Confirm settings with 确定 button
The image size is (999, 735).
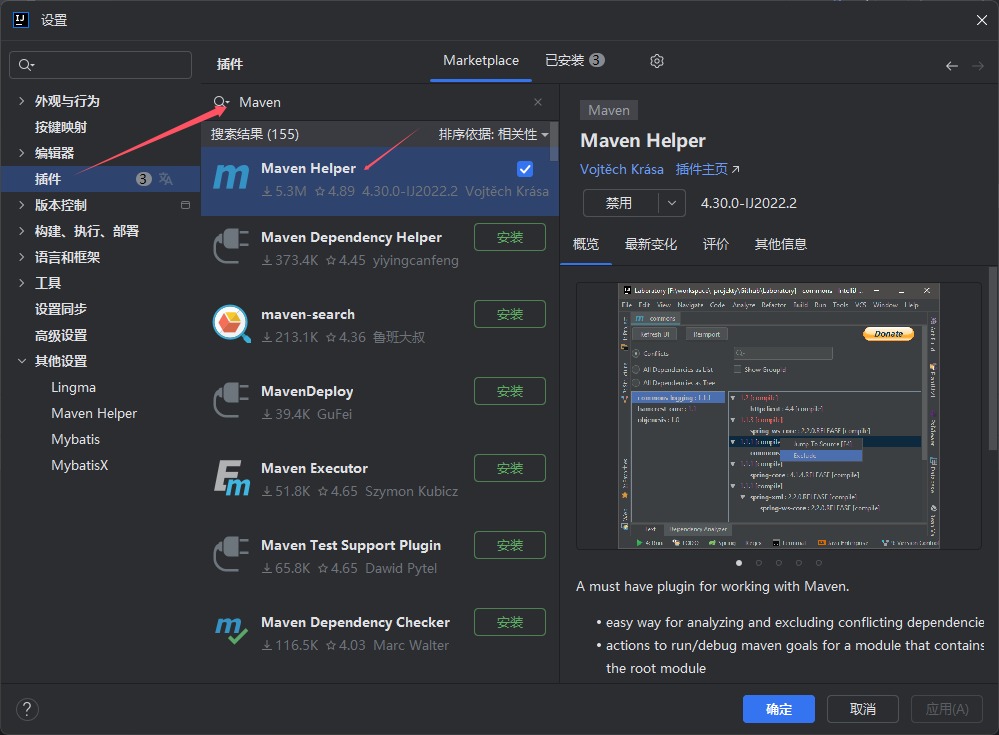779,709
